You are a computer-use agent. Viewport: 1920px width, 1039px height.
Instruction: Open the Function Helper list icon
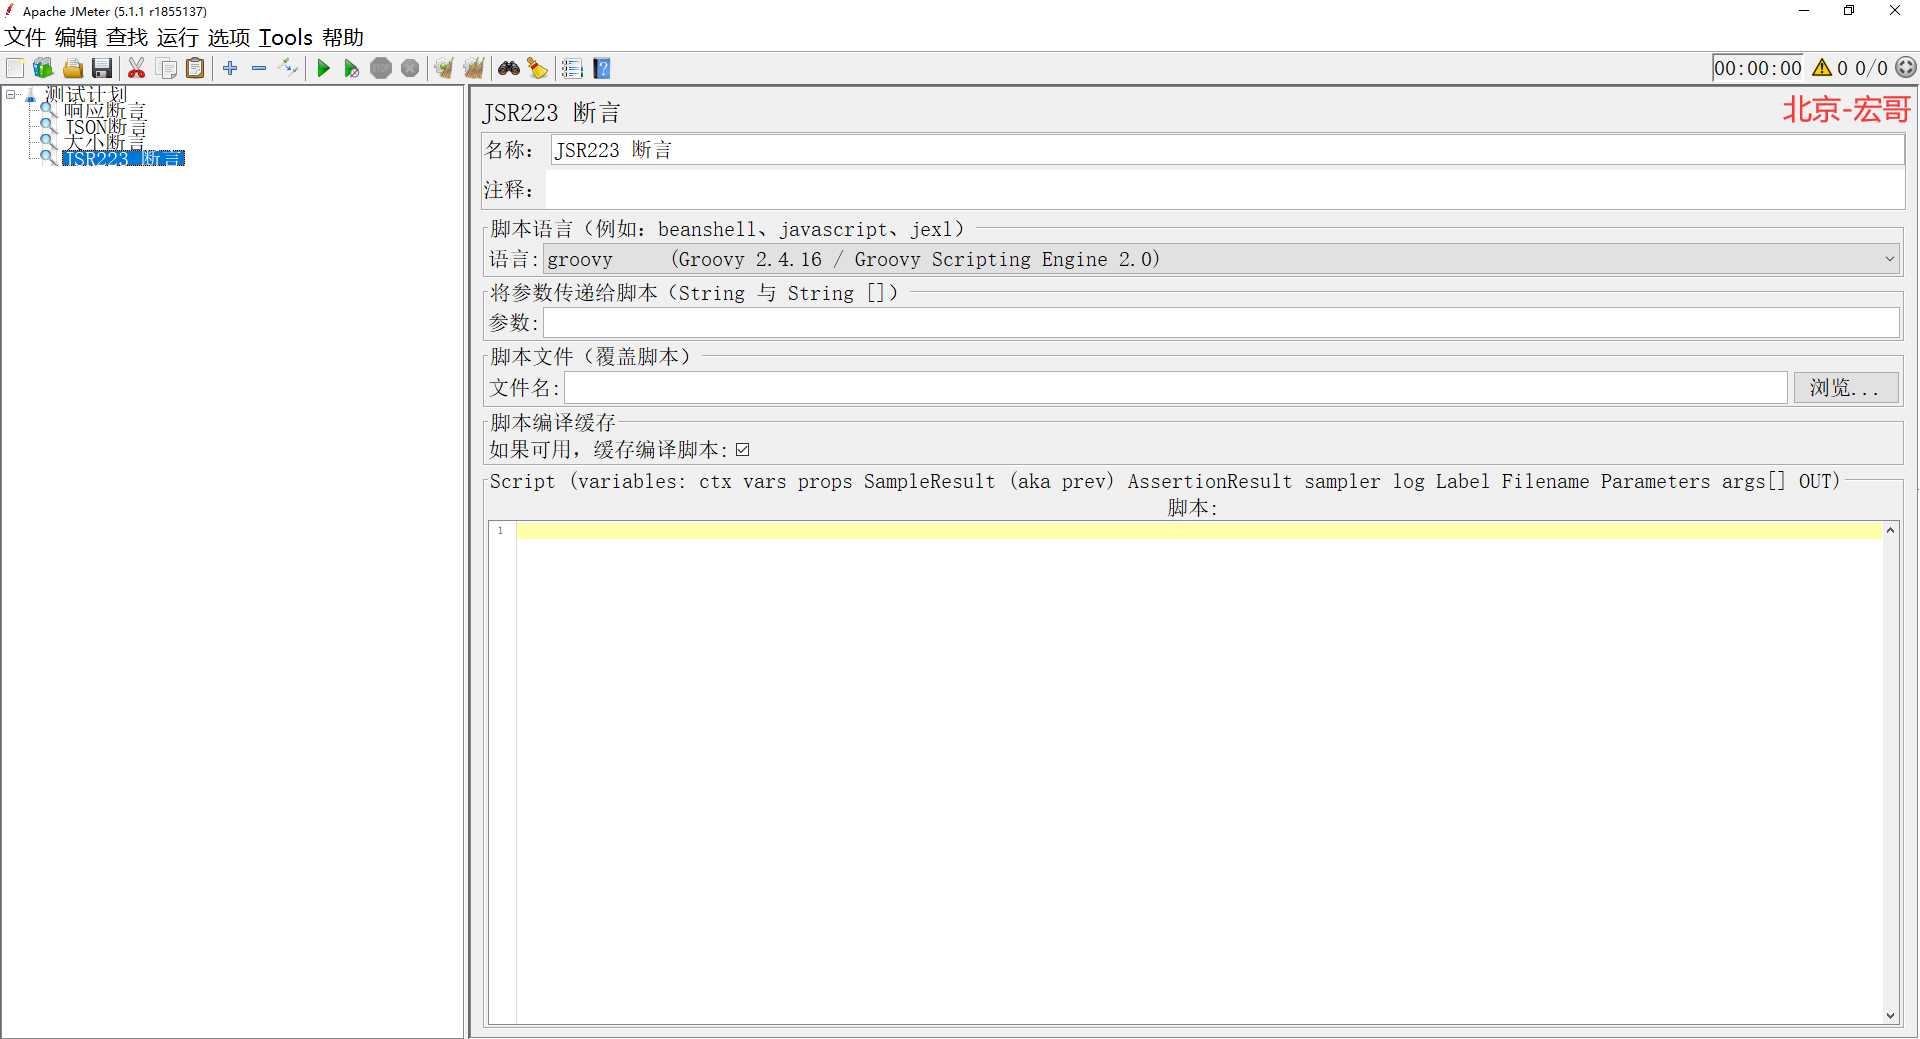572,68
